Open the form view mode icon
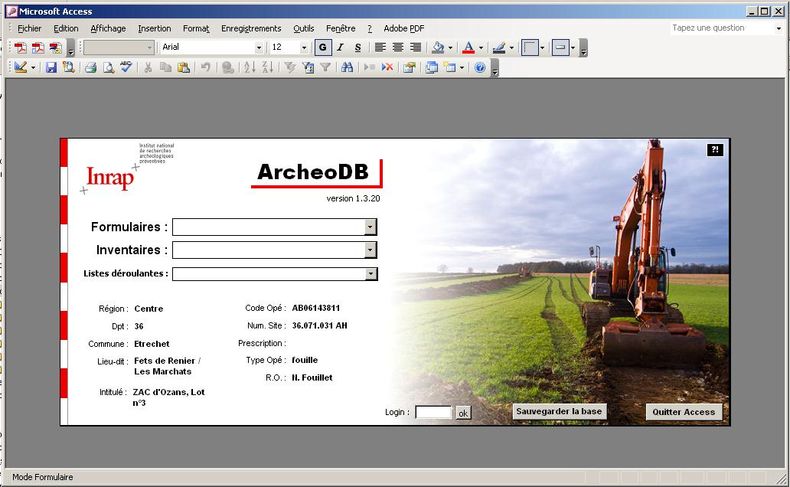 pyautogui.click(x=21, y=67)
